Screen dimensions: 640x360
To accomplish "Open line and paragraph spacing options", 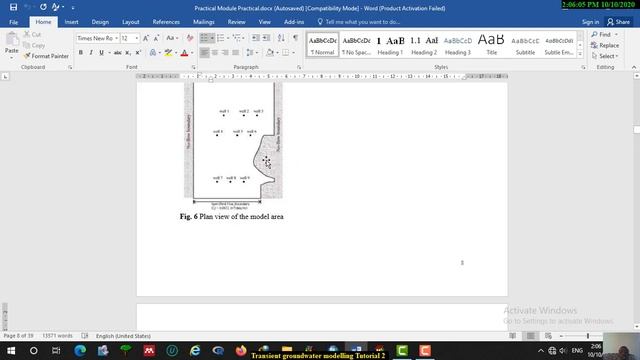I will pos(251,52).
